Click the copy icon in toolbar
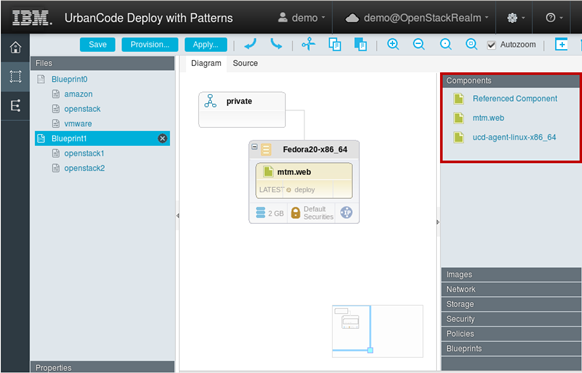 pos(335,45)
